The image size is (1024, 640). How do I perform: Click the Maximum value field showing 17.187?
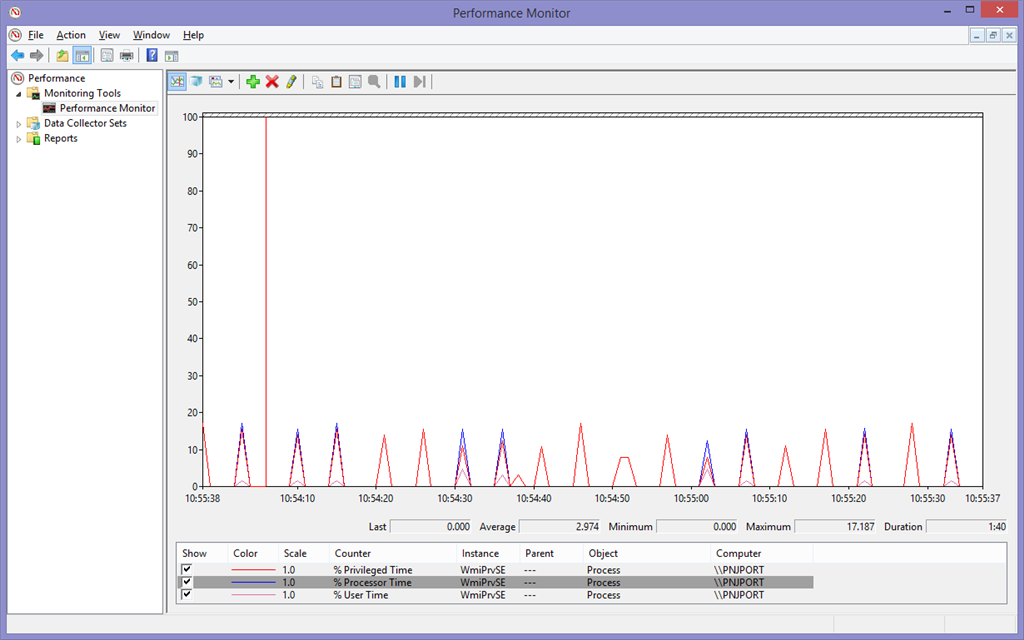[835, 526]
